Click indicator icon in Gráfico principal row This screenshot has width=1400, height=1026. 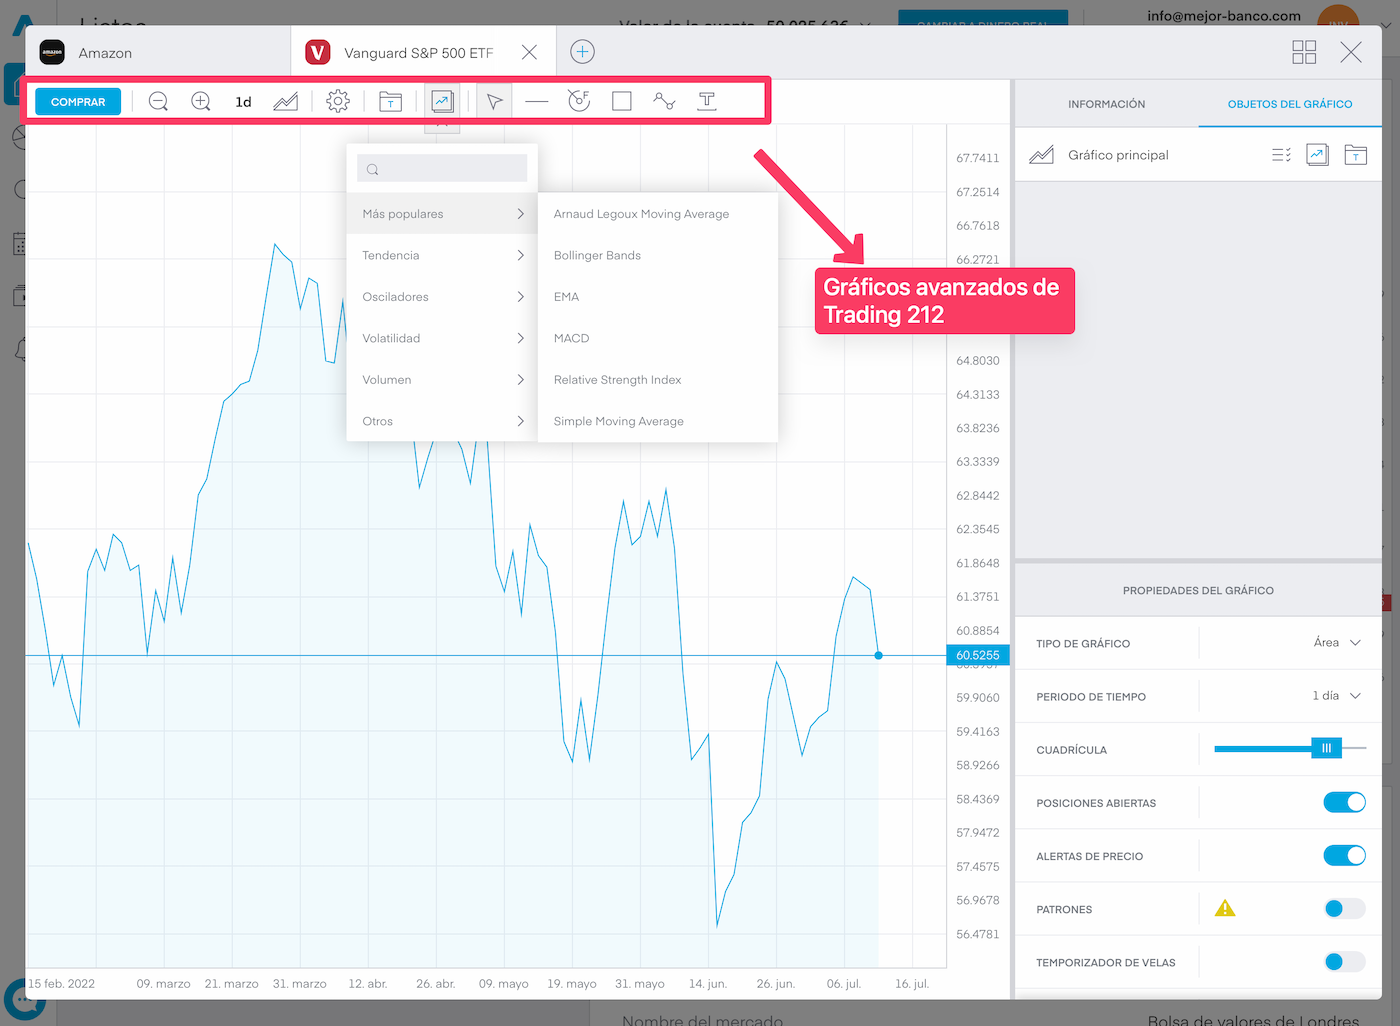click(x=1318, y=155)
